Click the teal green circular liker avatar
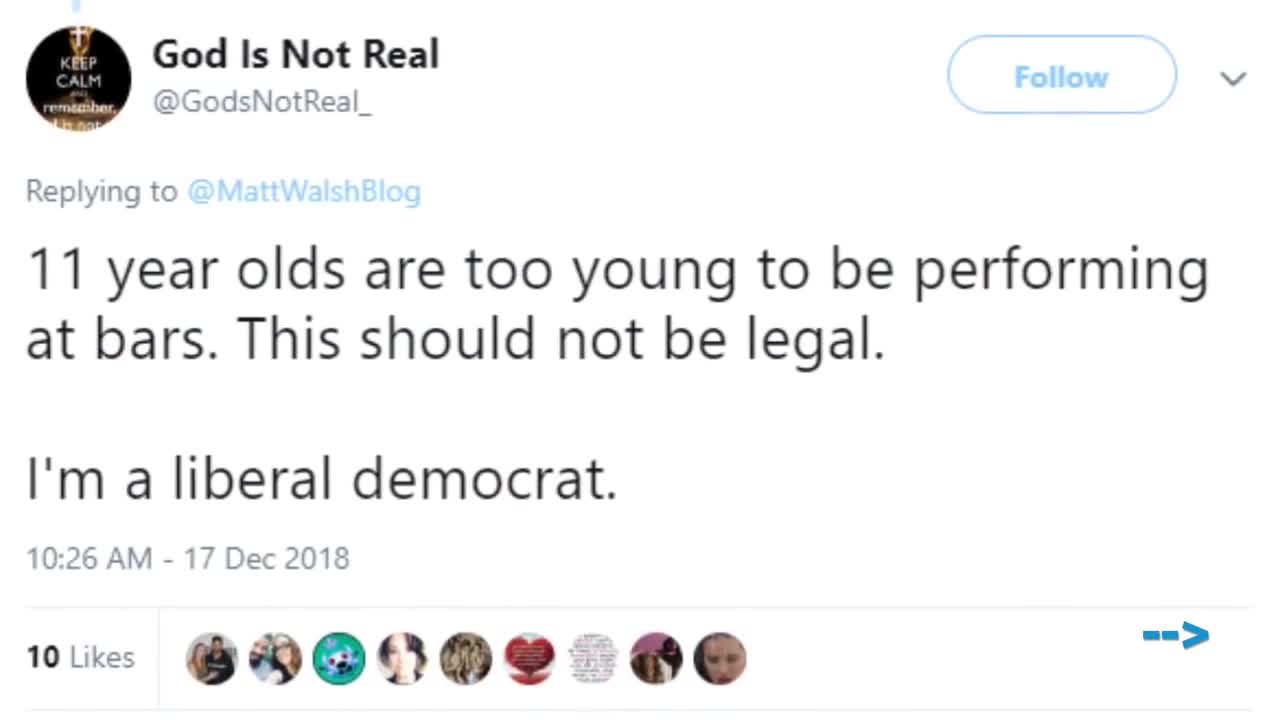The height and width of the screenshot is (720, 1280). click(339, 659)
